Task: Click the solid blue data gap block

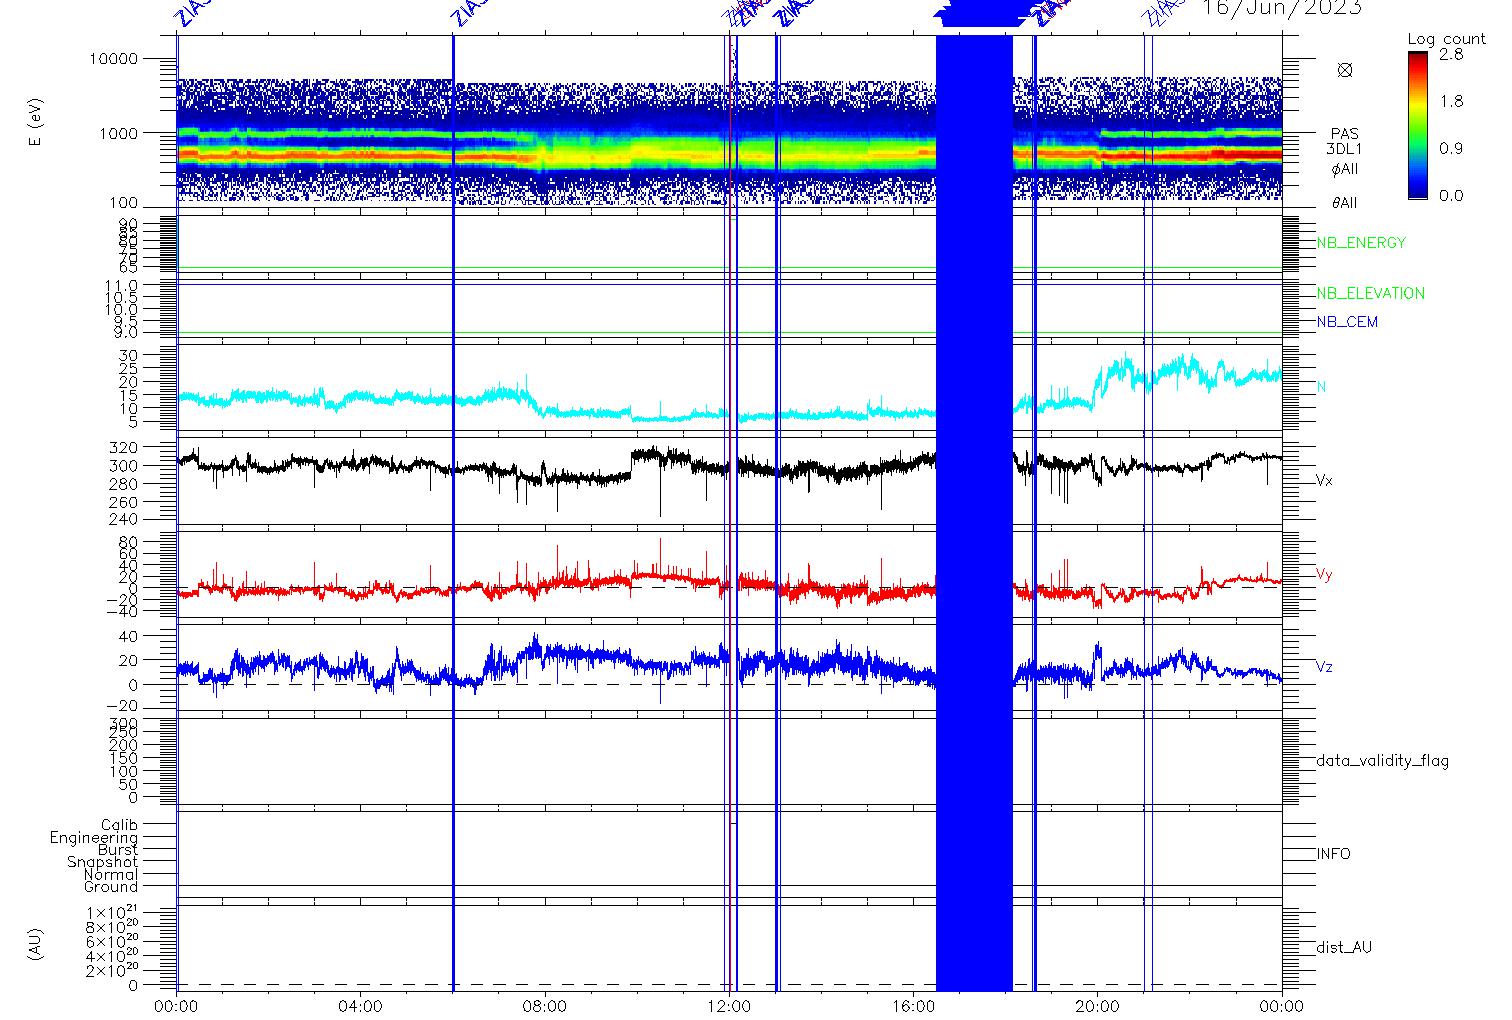Action: 974,512
